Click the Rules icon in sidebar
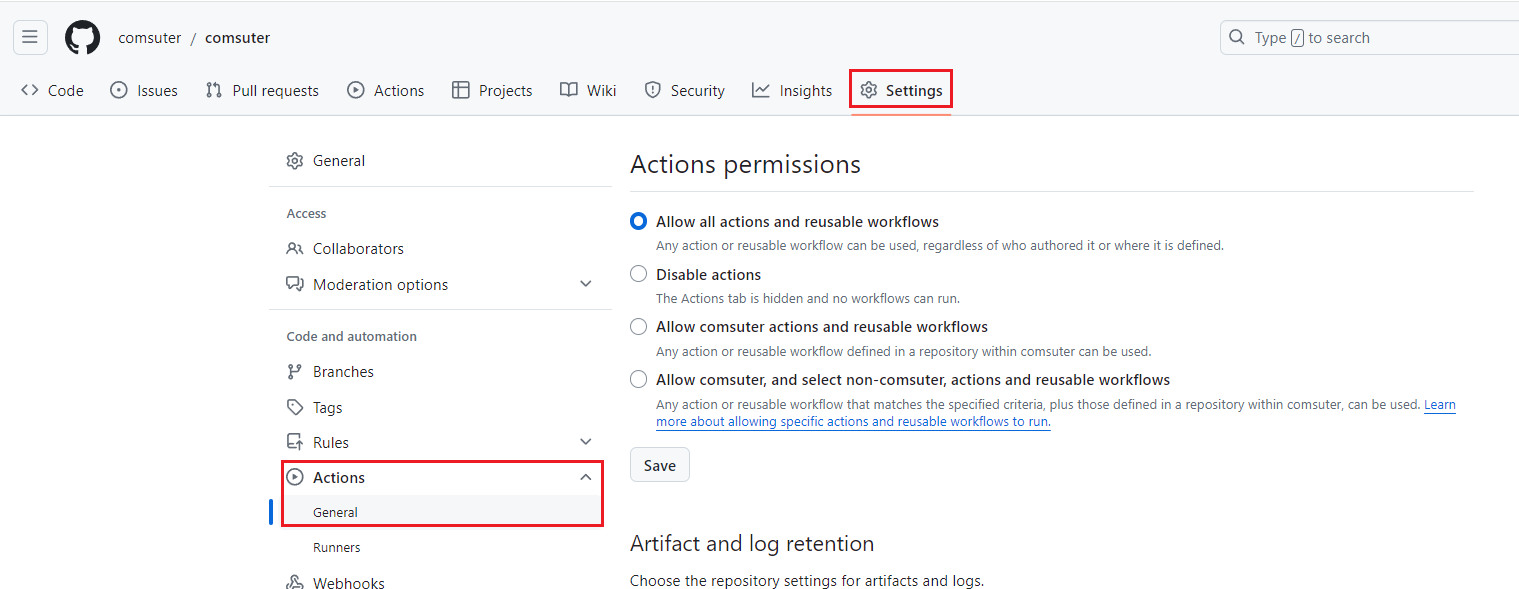1519x589 pixels. 295,442
